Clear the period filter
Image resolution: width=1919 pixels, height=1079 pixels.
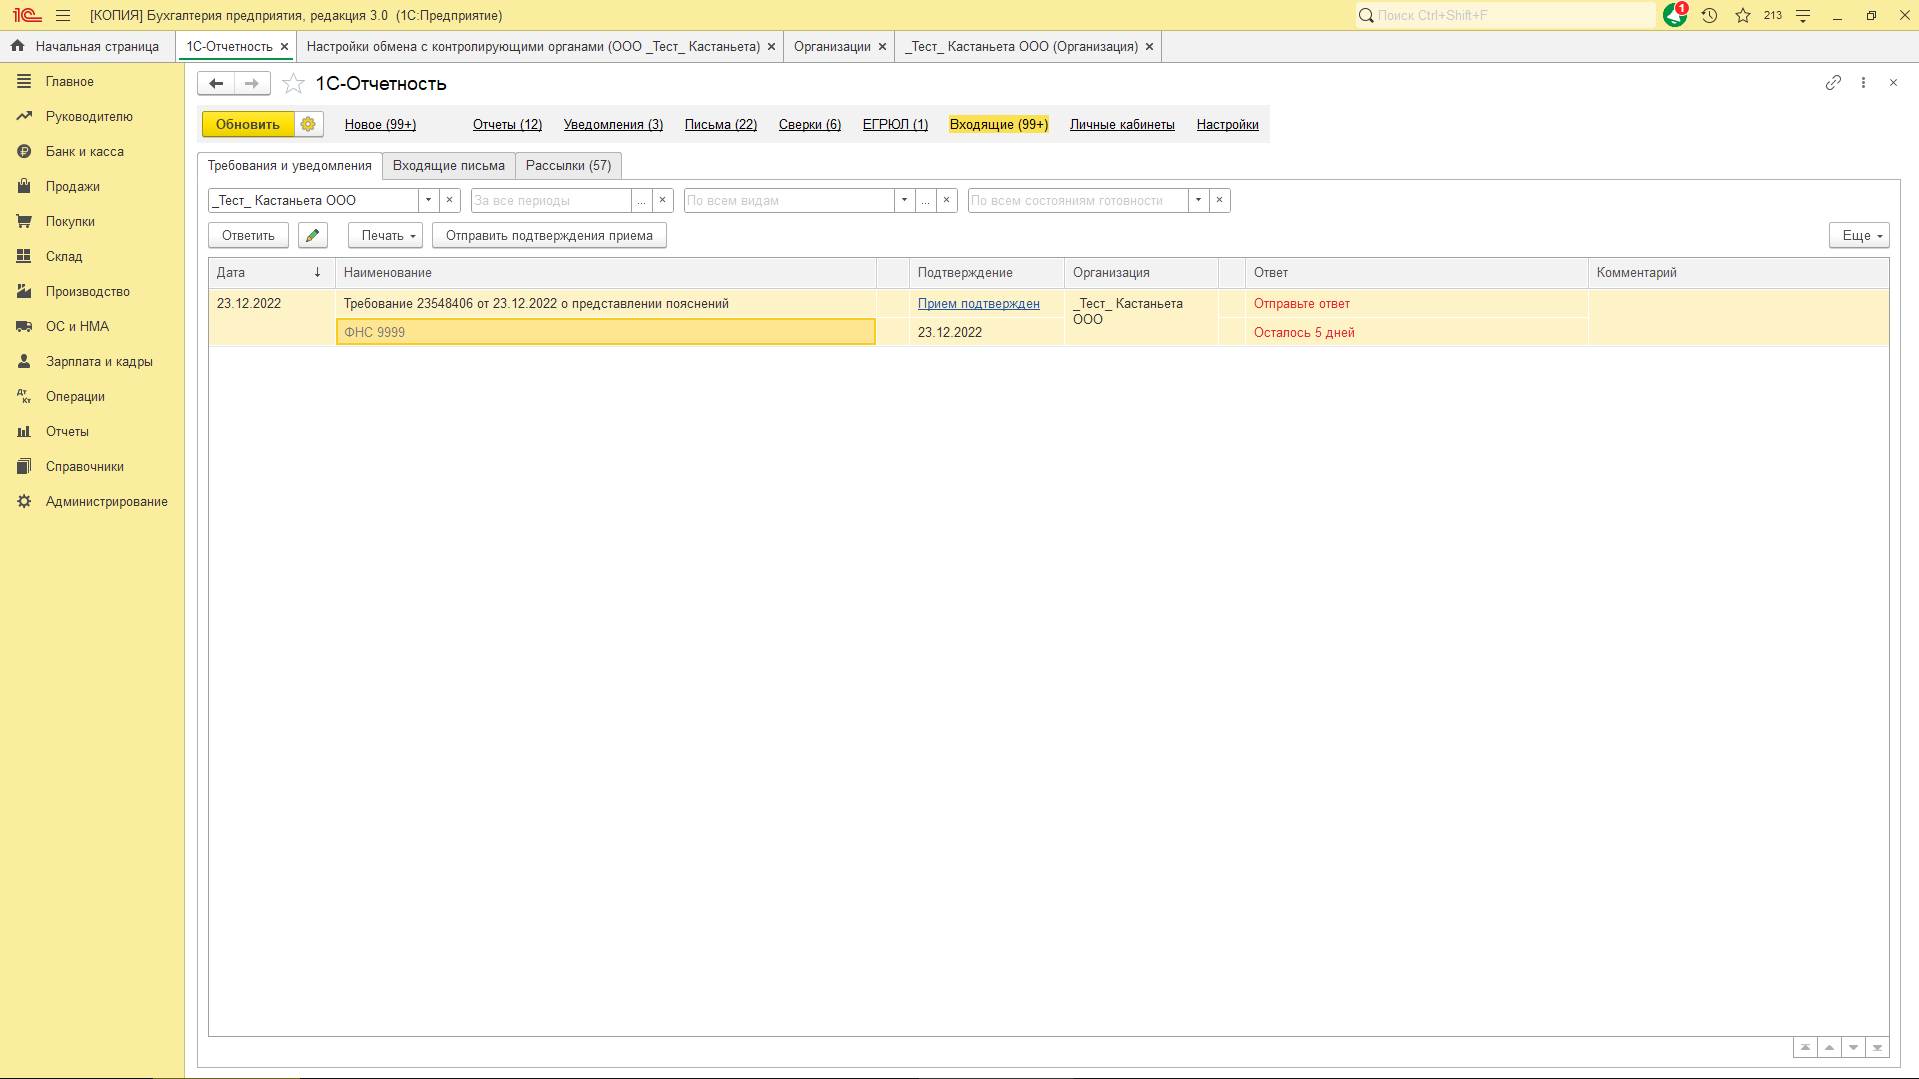coord(663,200)
